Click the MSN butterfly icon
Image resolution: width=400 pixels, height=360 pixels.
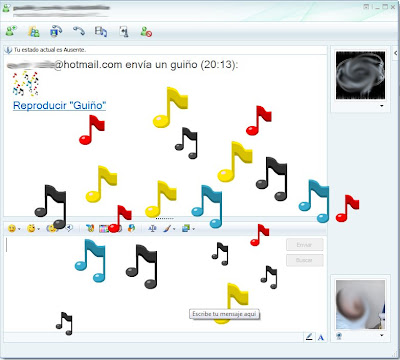coord(132,228)
